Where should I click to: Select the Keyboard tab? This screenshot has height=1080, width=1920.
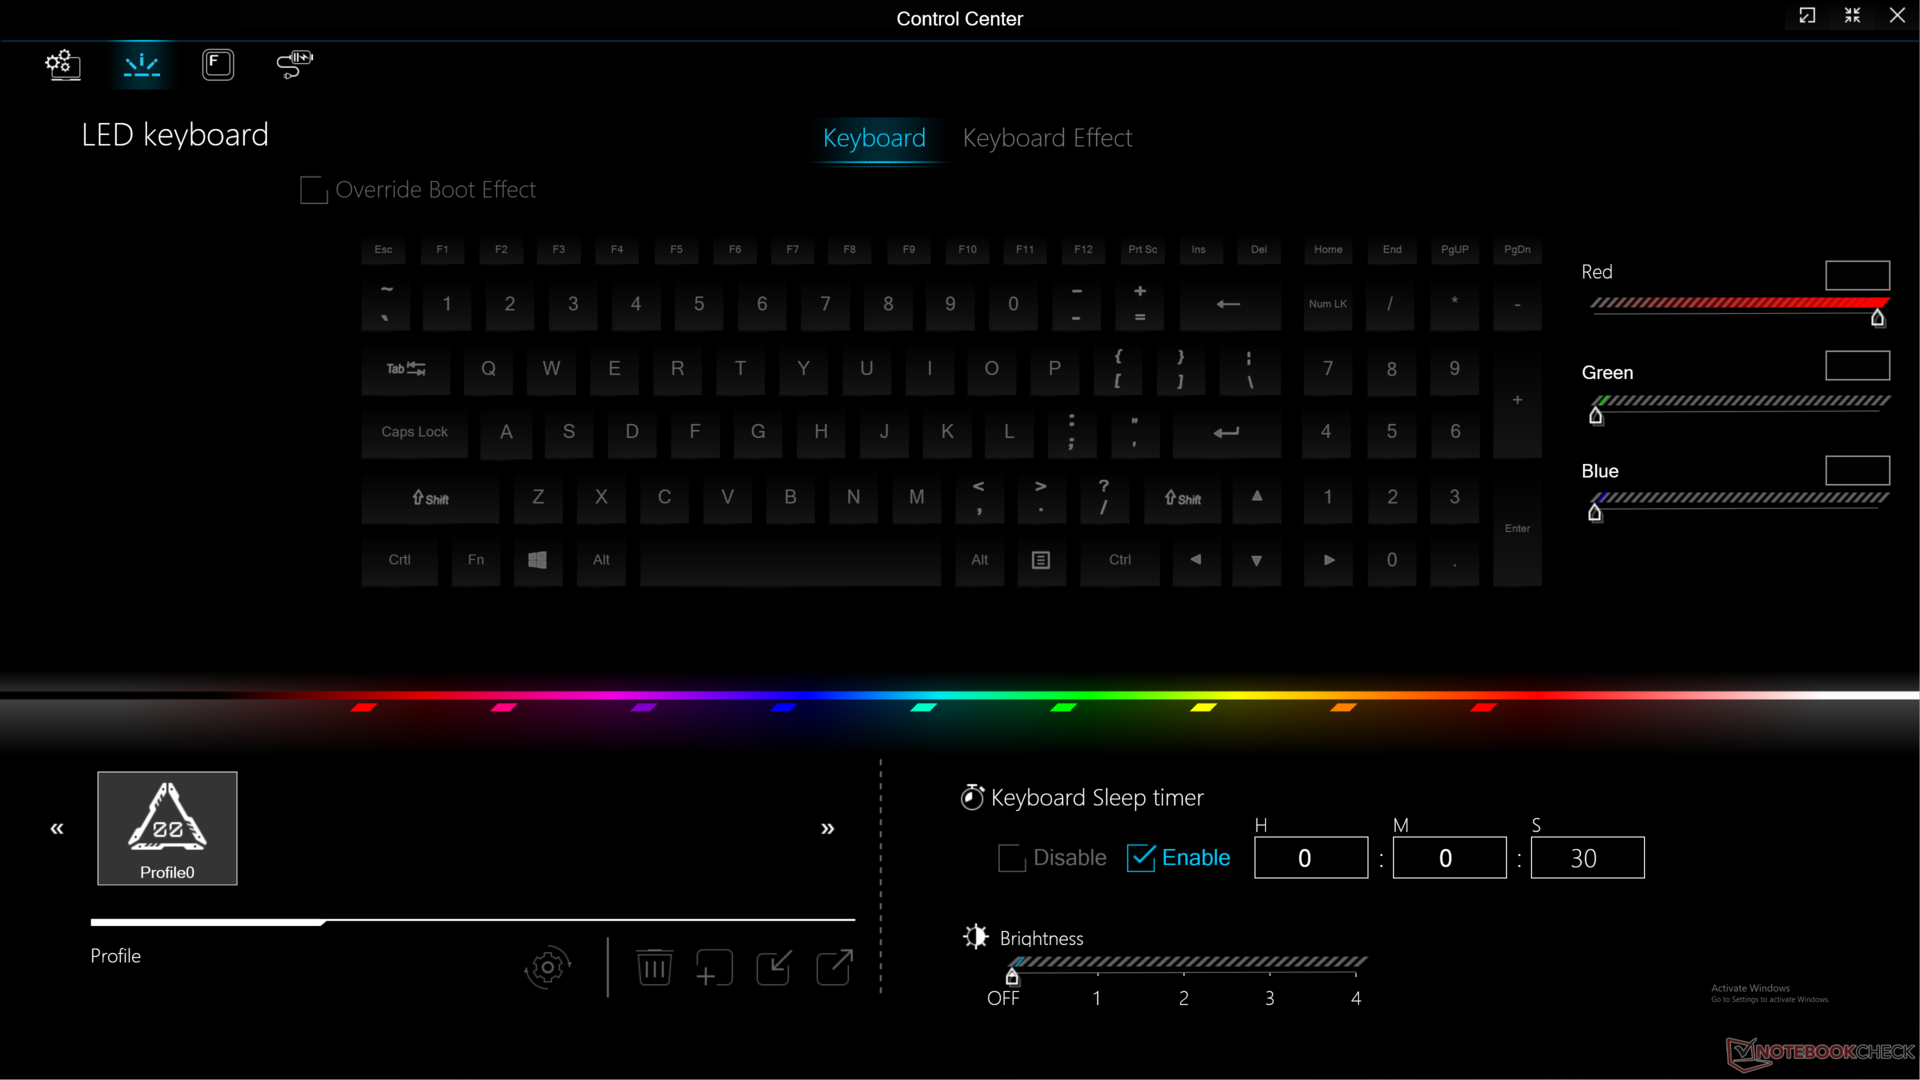874,138
